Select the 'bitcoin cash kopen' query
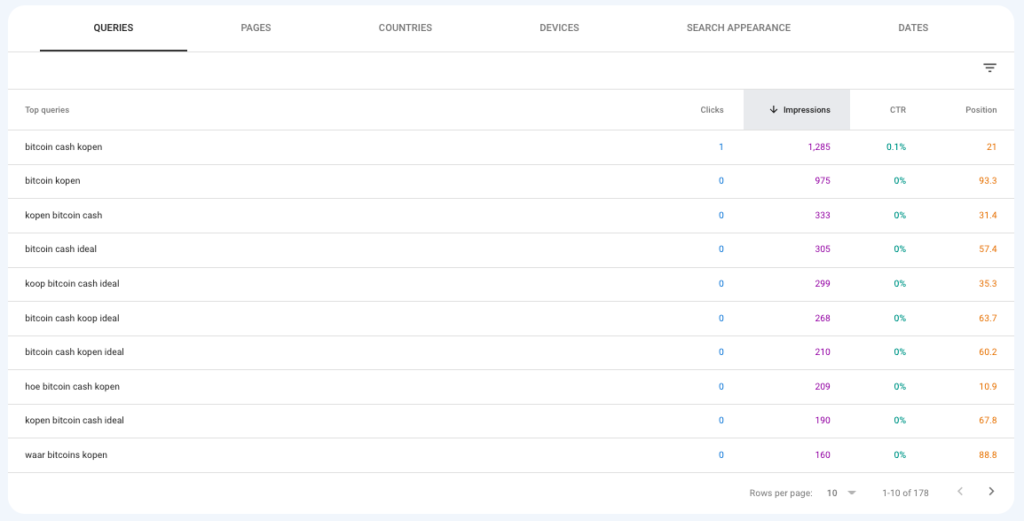The image size is (1024, 521). [x=63, y=147]
